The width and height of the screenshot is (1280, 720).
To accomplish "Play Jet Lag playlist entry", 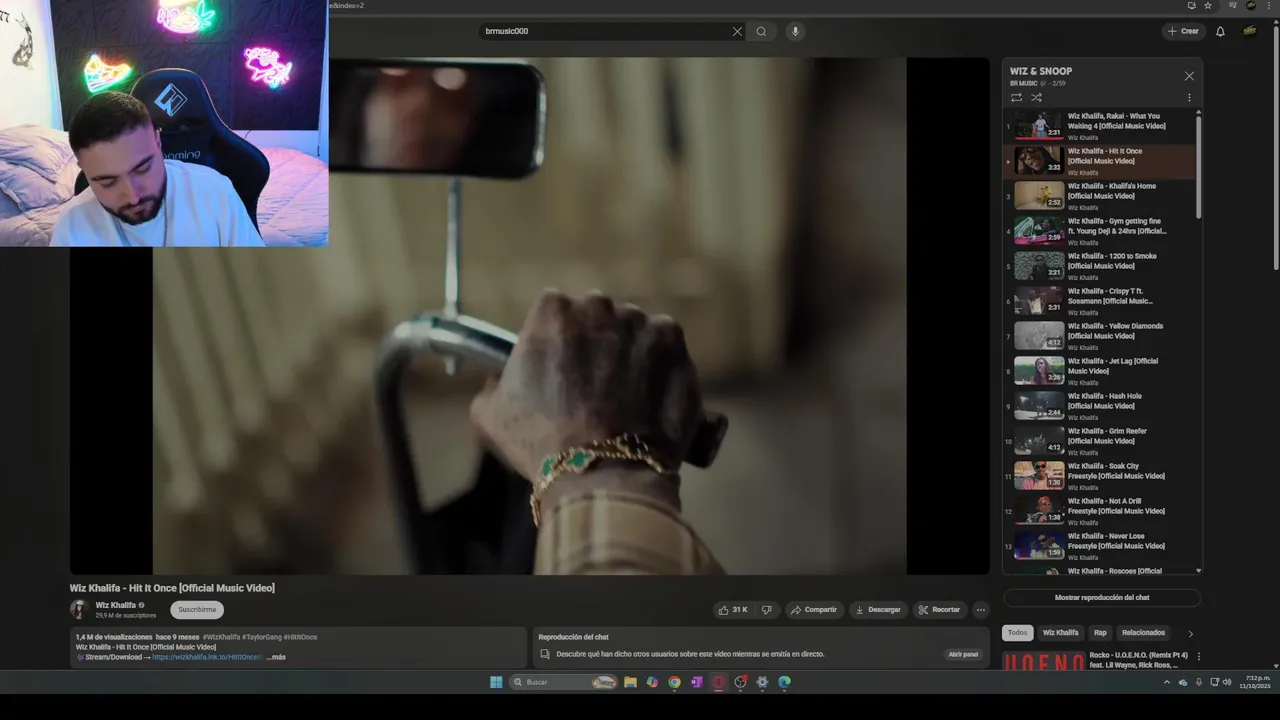I will click(1098, 371).
